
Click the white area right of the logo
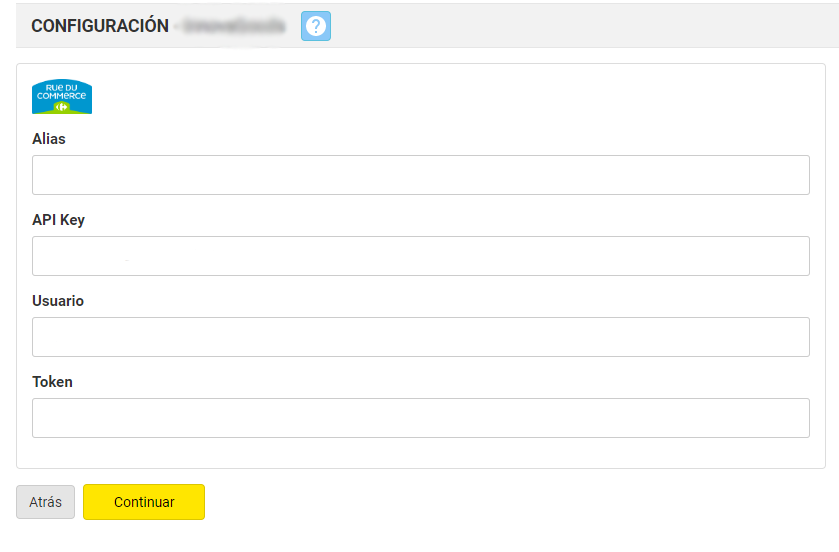[450, 96]
